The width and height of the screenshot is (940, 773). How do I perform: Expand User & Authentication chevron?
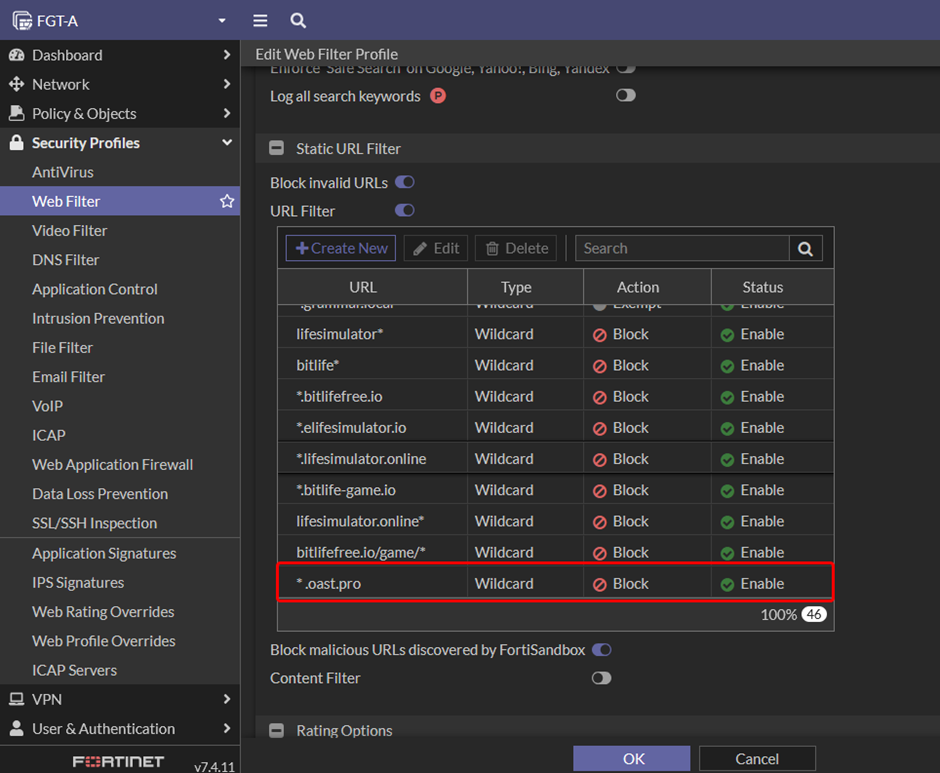click(227, 728)
